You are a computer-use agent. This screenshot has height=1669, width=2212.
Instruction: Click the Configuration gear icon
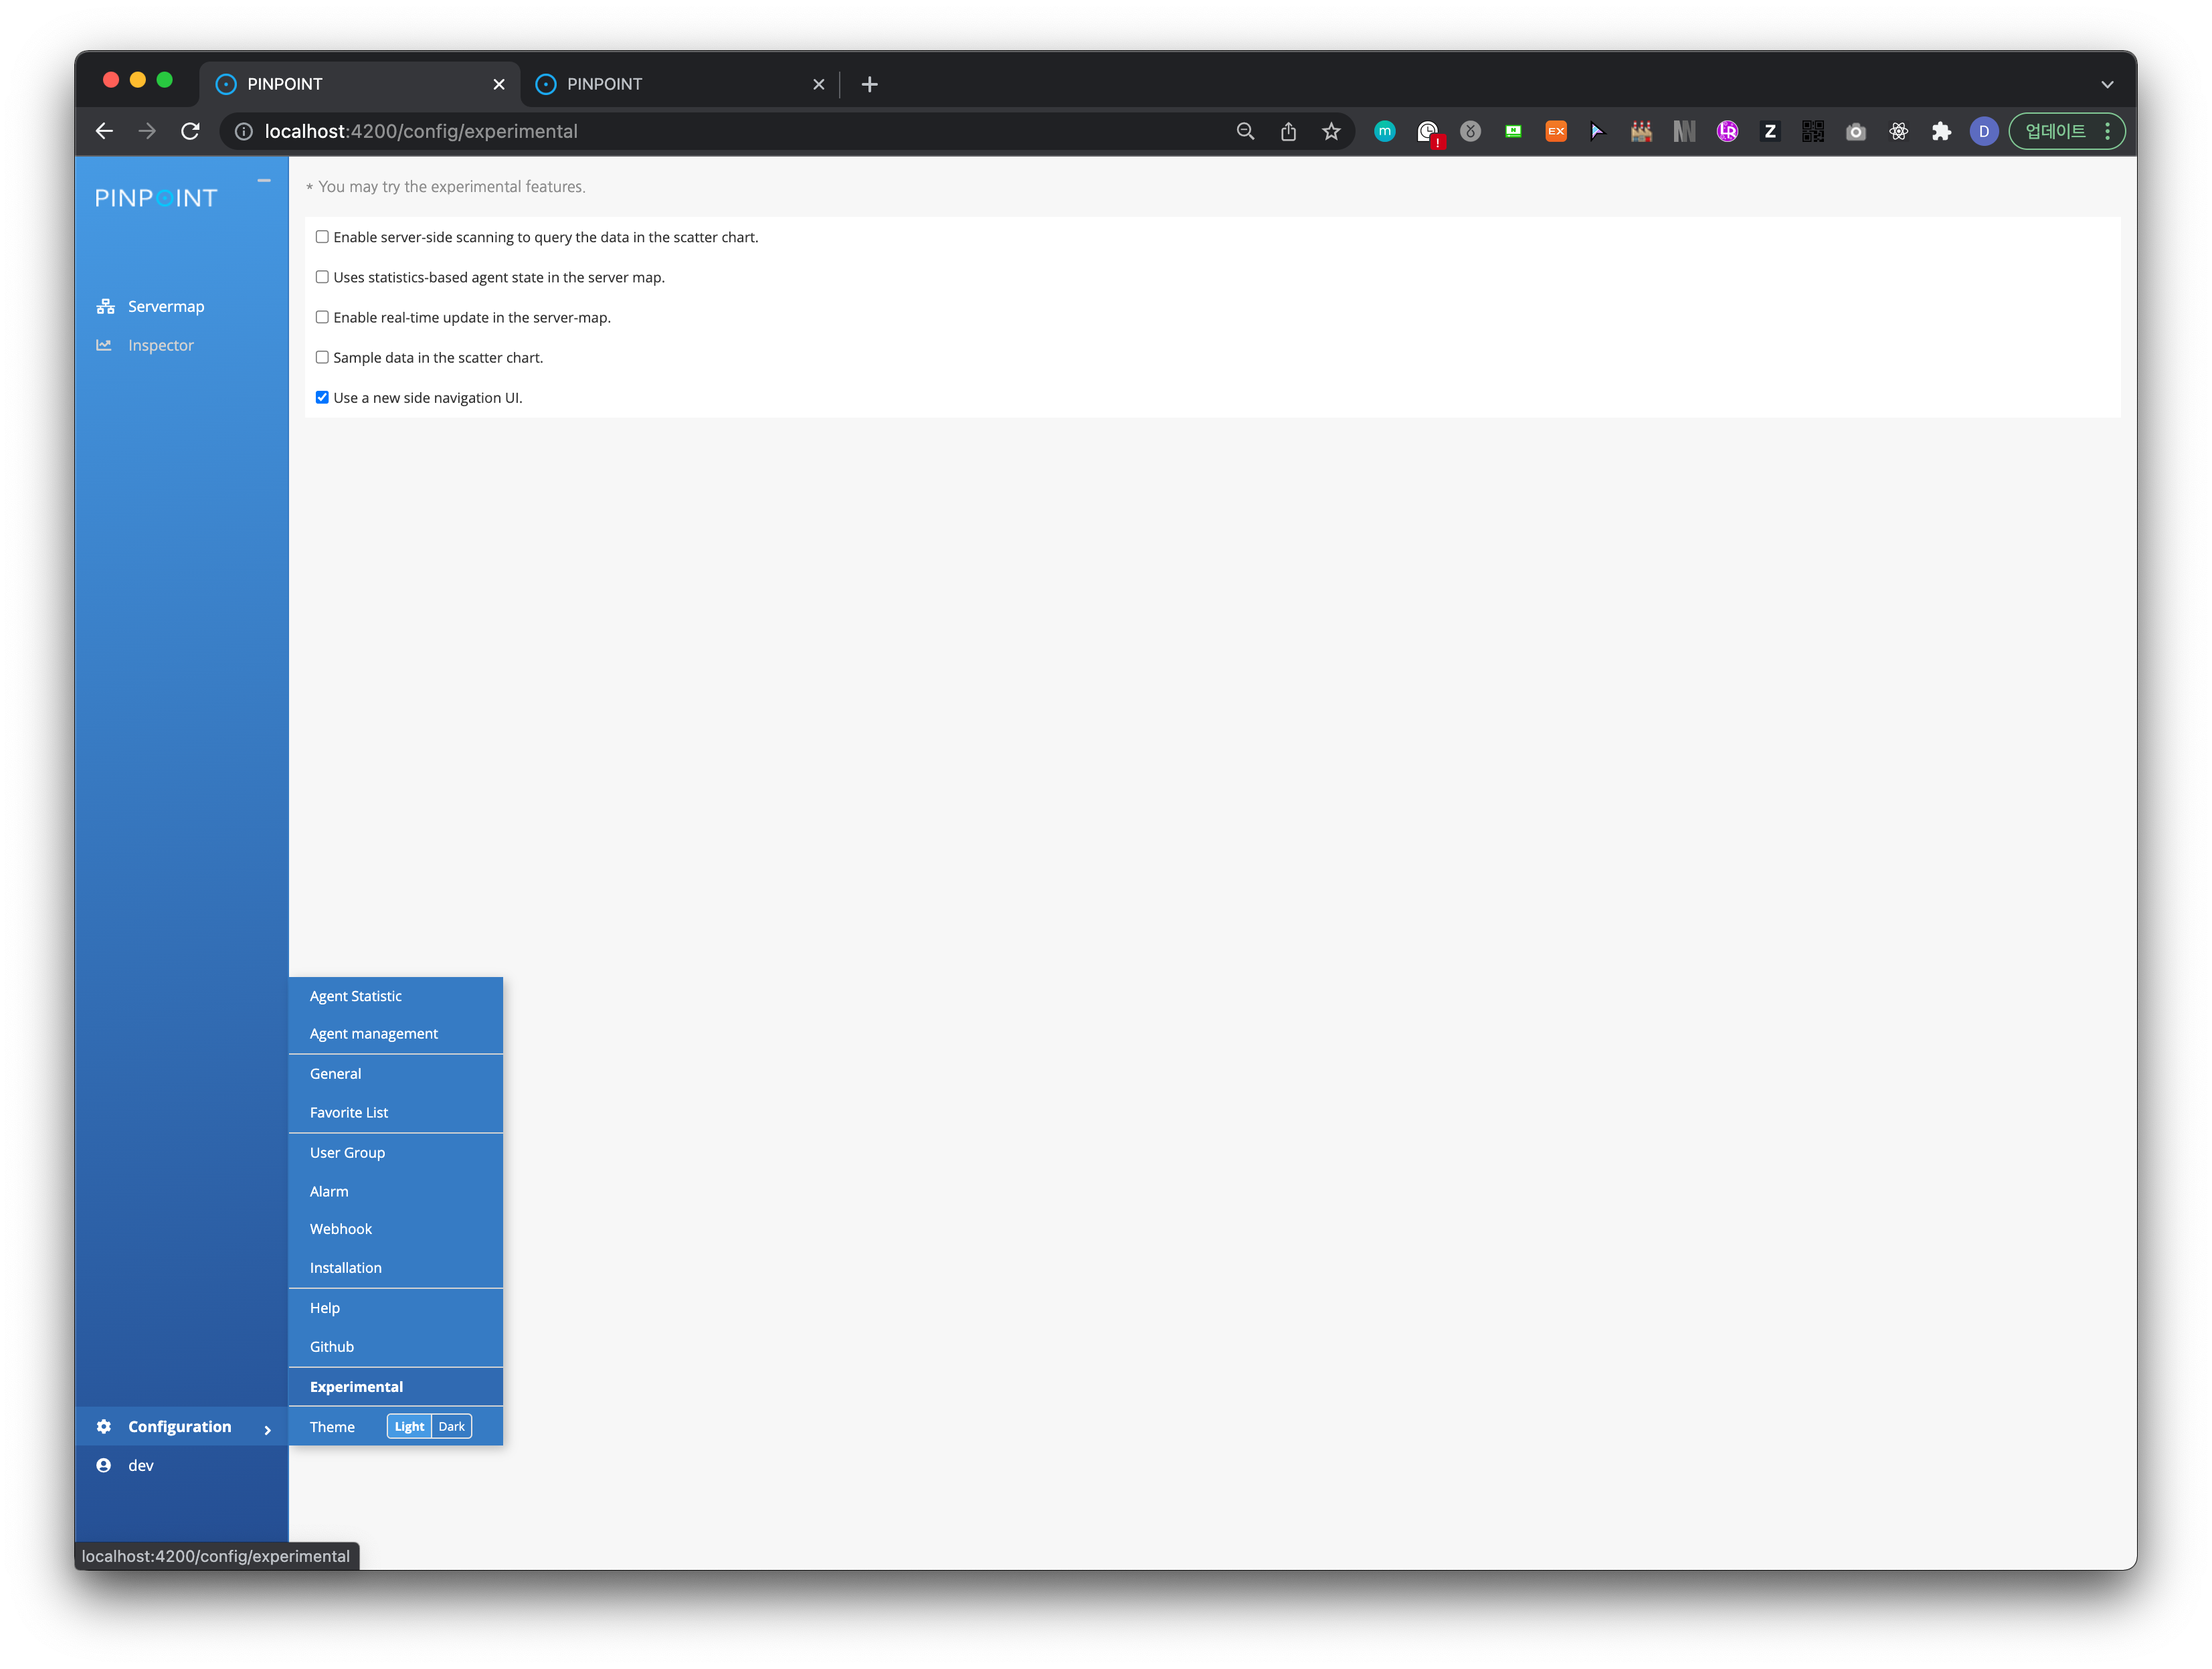point(104,1427)
